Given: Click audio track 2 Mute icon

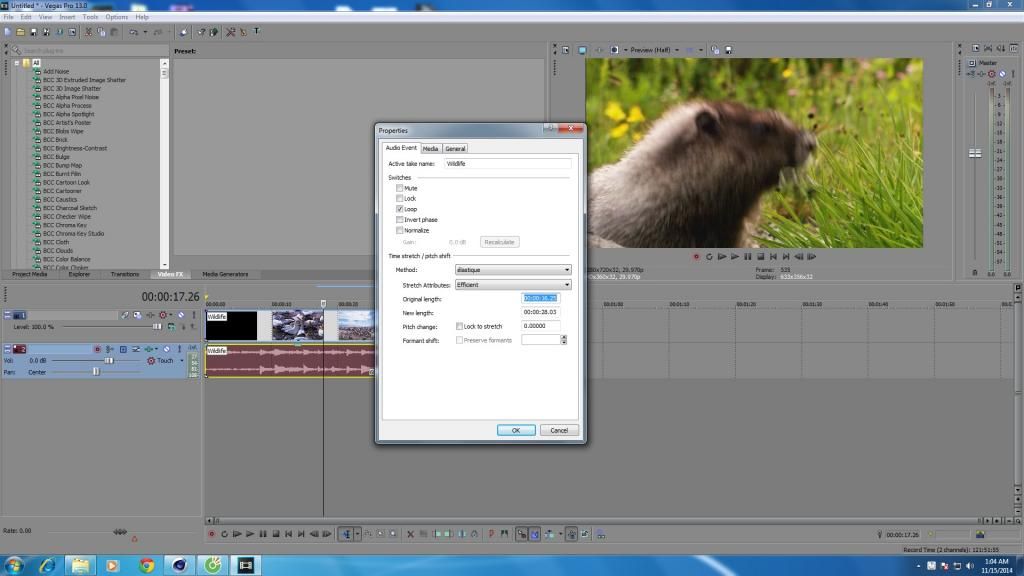Looking at the screenshot, I should coord(167,349).
